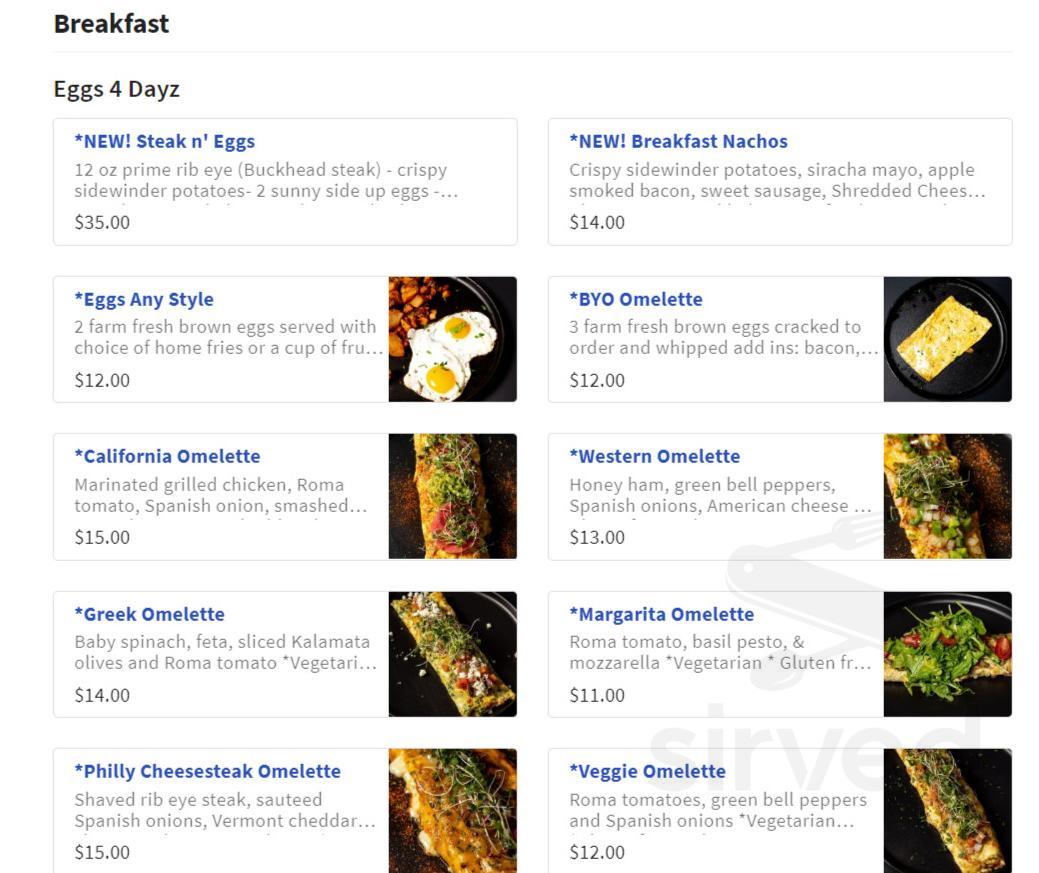Select the Philly Cheesesteak Omelette photo
Viewport: 1039px width, 873px height.
453,810
